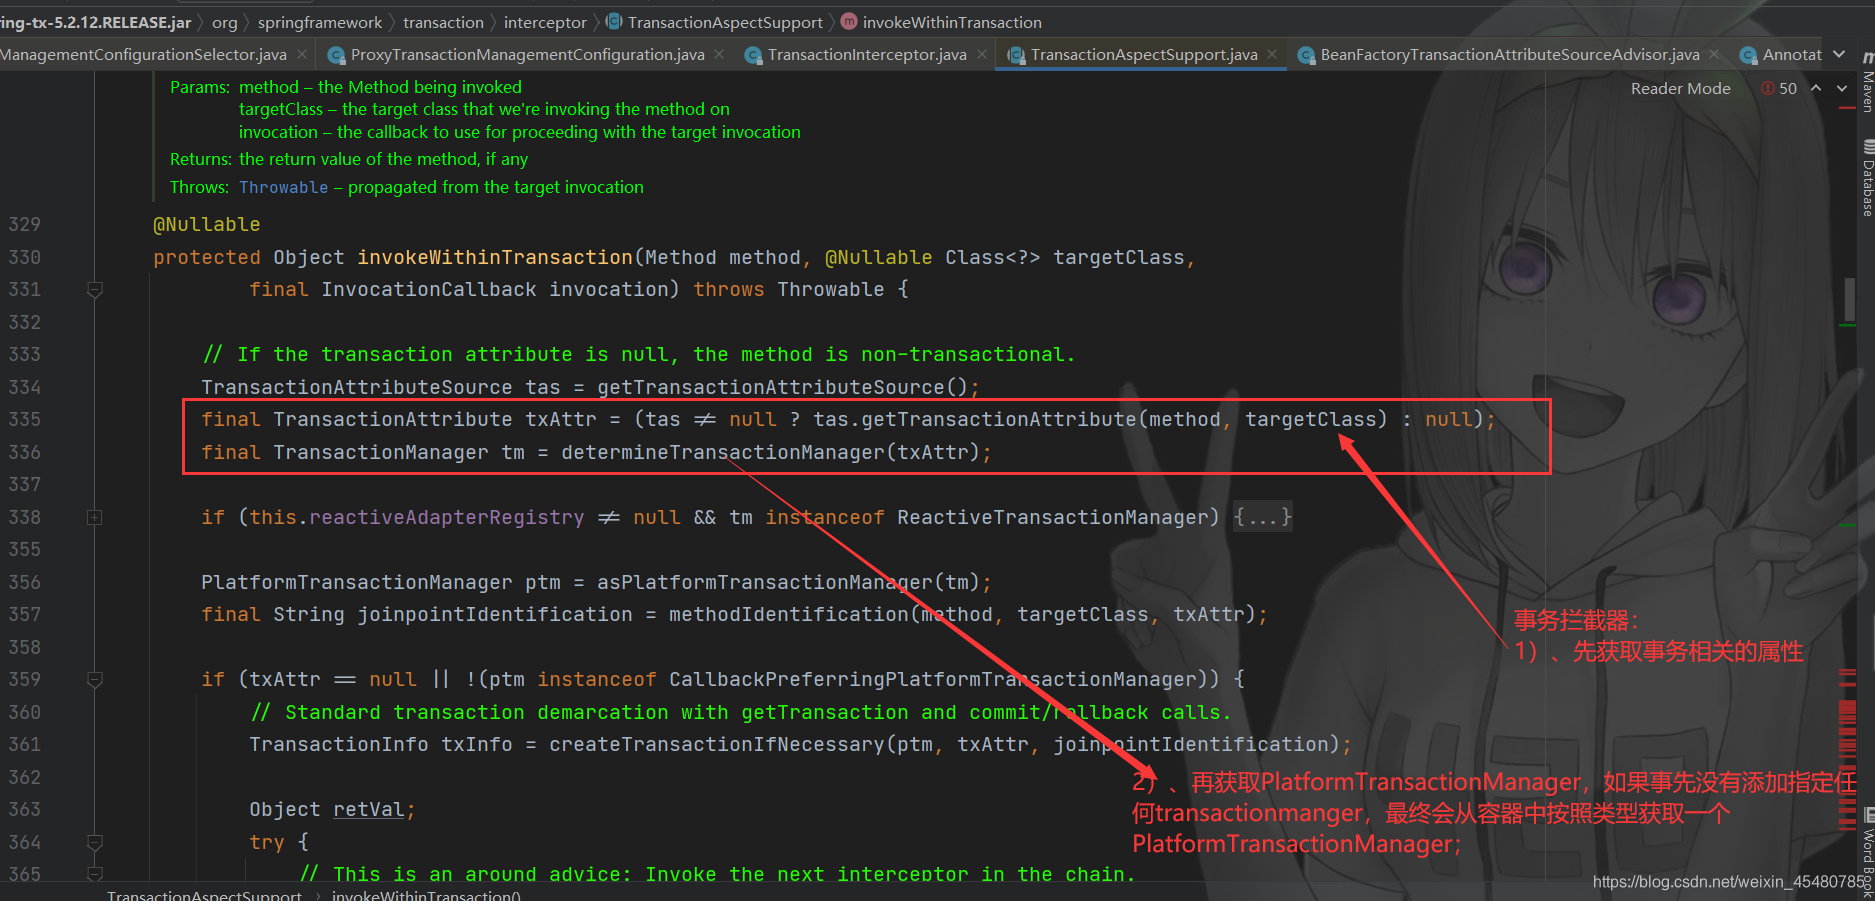This screenshot has width=1875, height=901.
Task: Collapse if-block fold at line 359
Action: click(x=95, y=680)
